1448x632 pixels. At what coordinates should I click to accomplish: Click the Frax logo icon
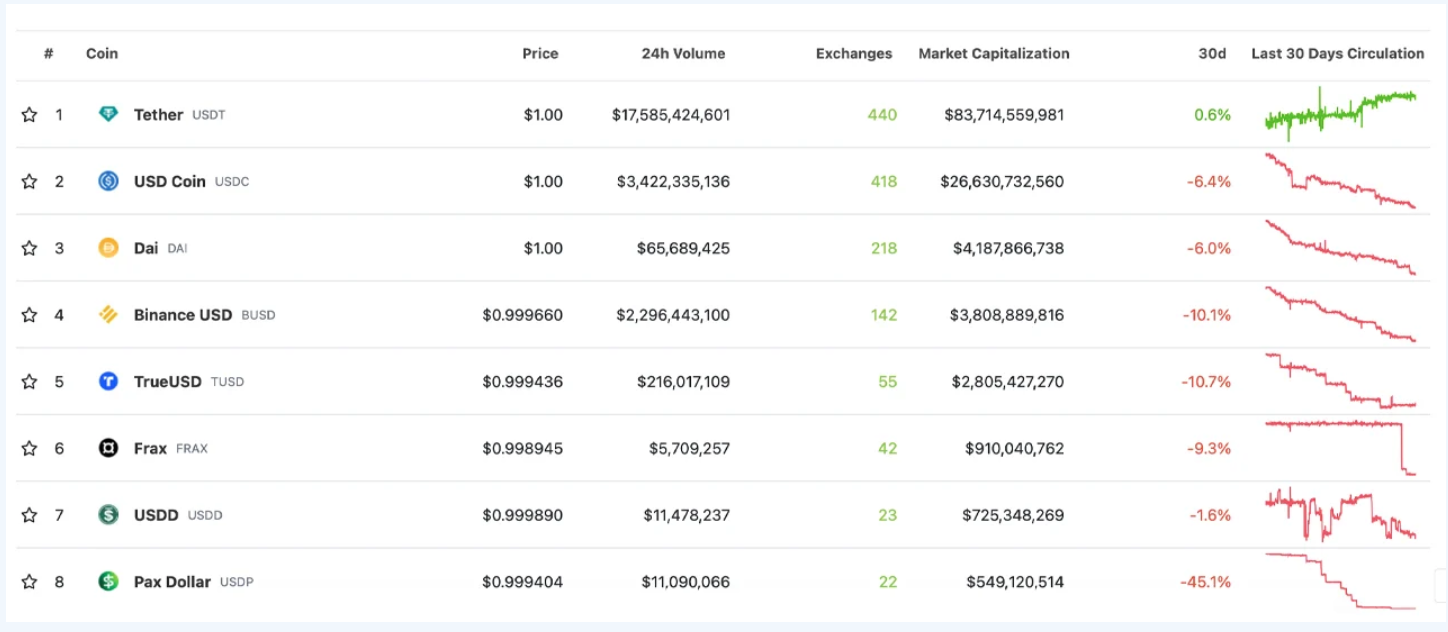[x=108, y=448]
